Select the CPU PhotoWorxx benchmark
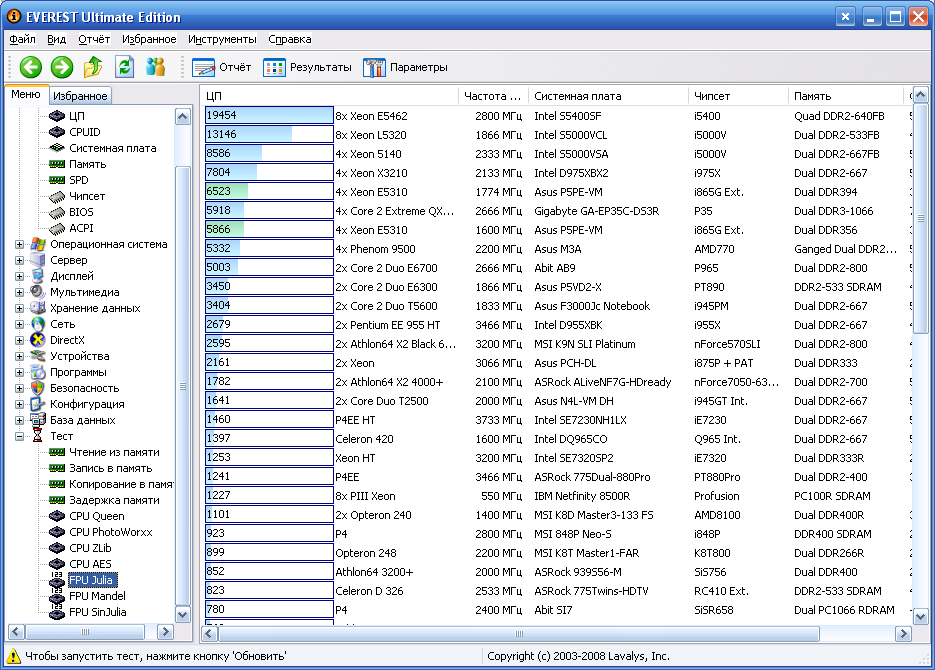This screenshot has height=670, width=935. [x=110, y=532]
